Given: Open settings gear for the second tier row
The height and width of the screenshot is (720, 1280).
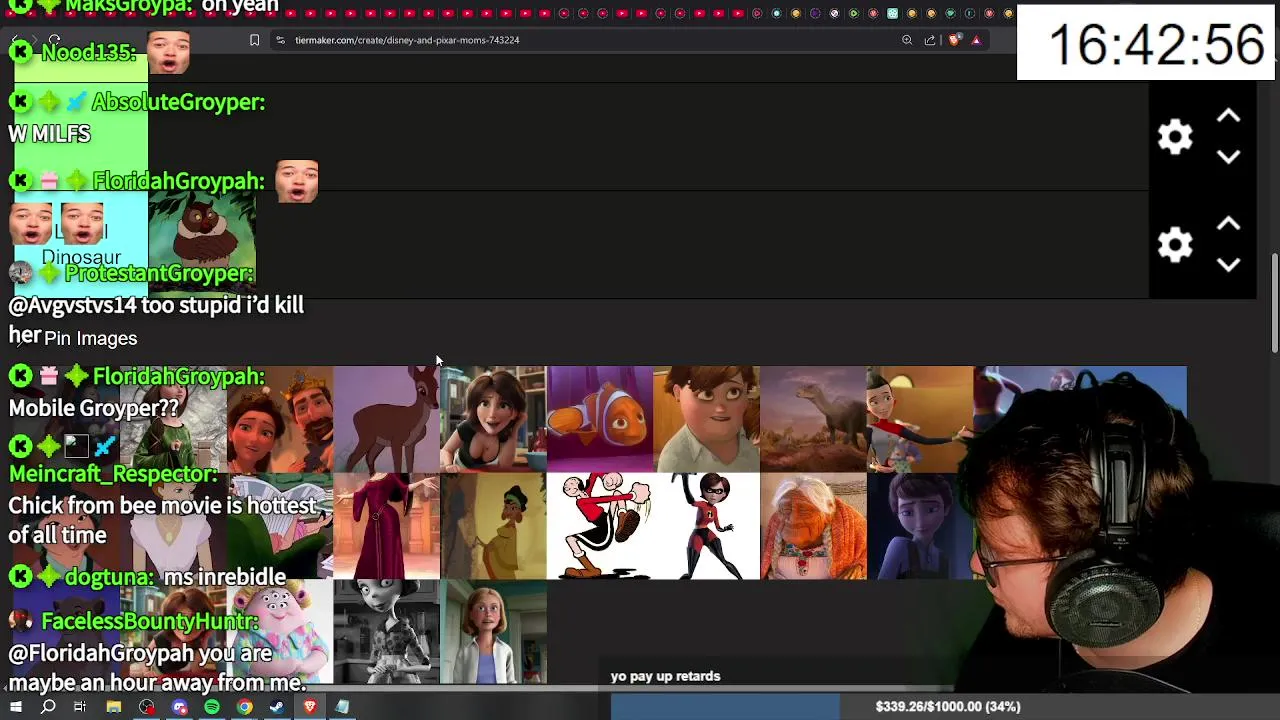Looking at the screenshot, I should click(x=1175, y=245).
